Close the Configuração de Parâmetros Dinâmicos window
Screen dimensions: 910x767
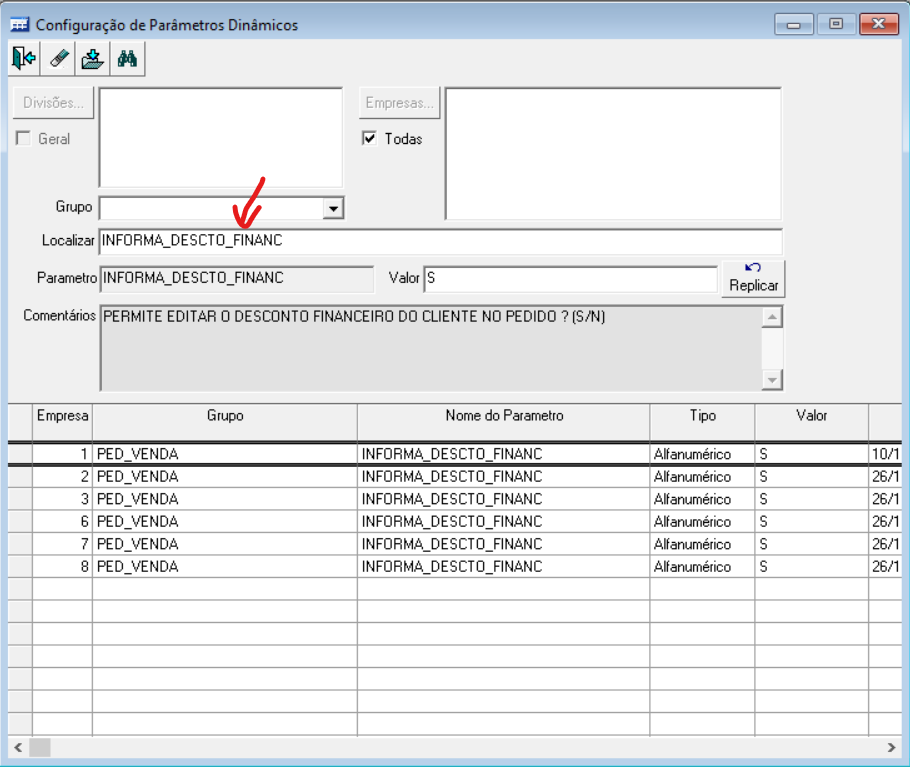point(879,24)
